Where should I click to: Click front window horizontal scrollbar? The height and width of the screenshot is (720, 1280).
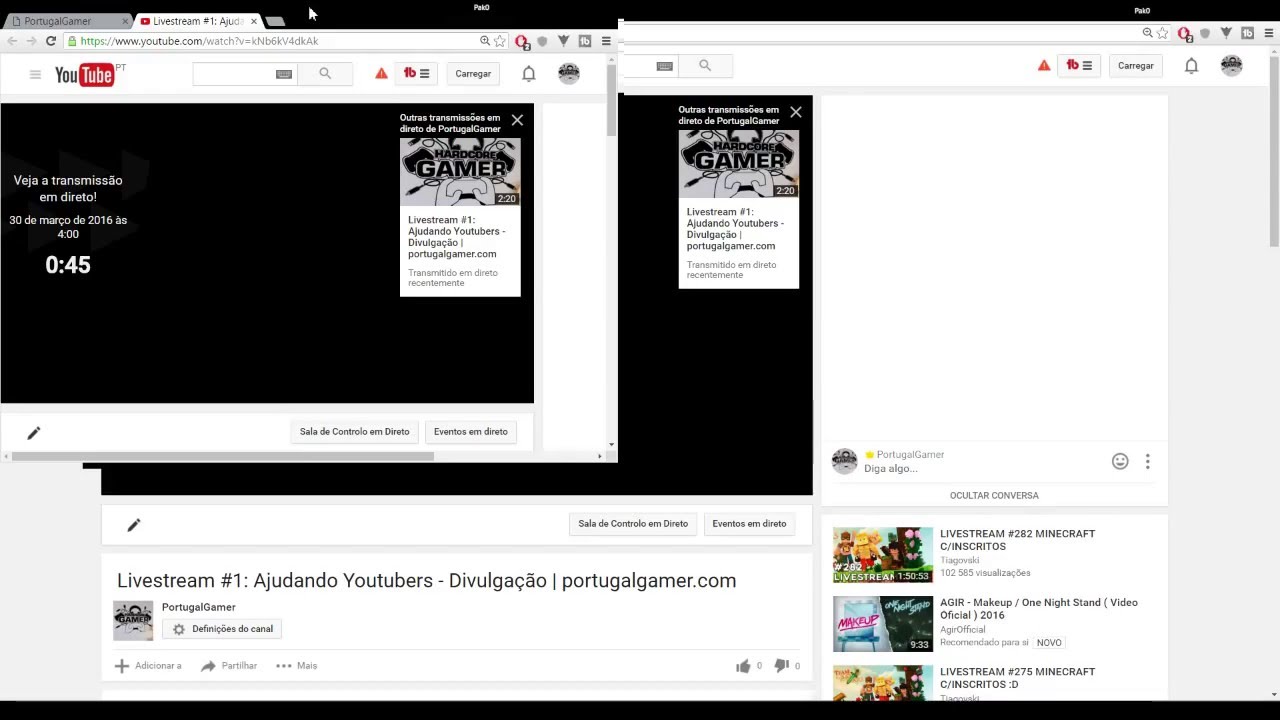coord(223,456)
